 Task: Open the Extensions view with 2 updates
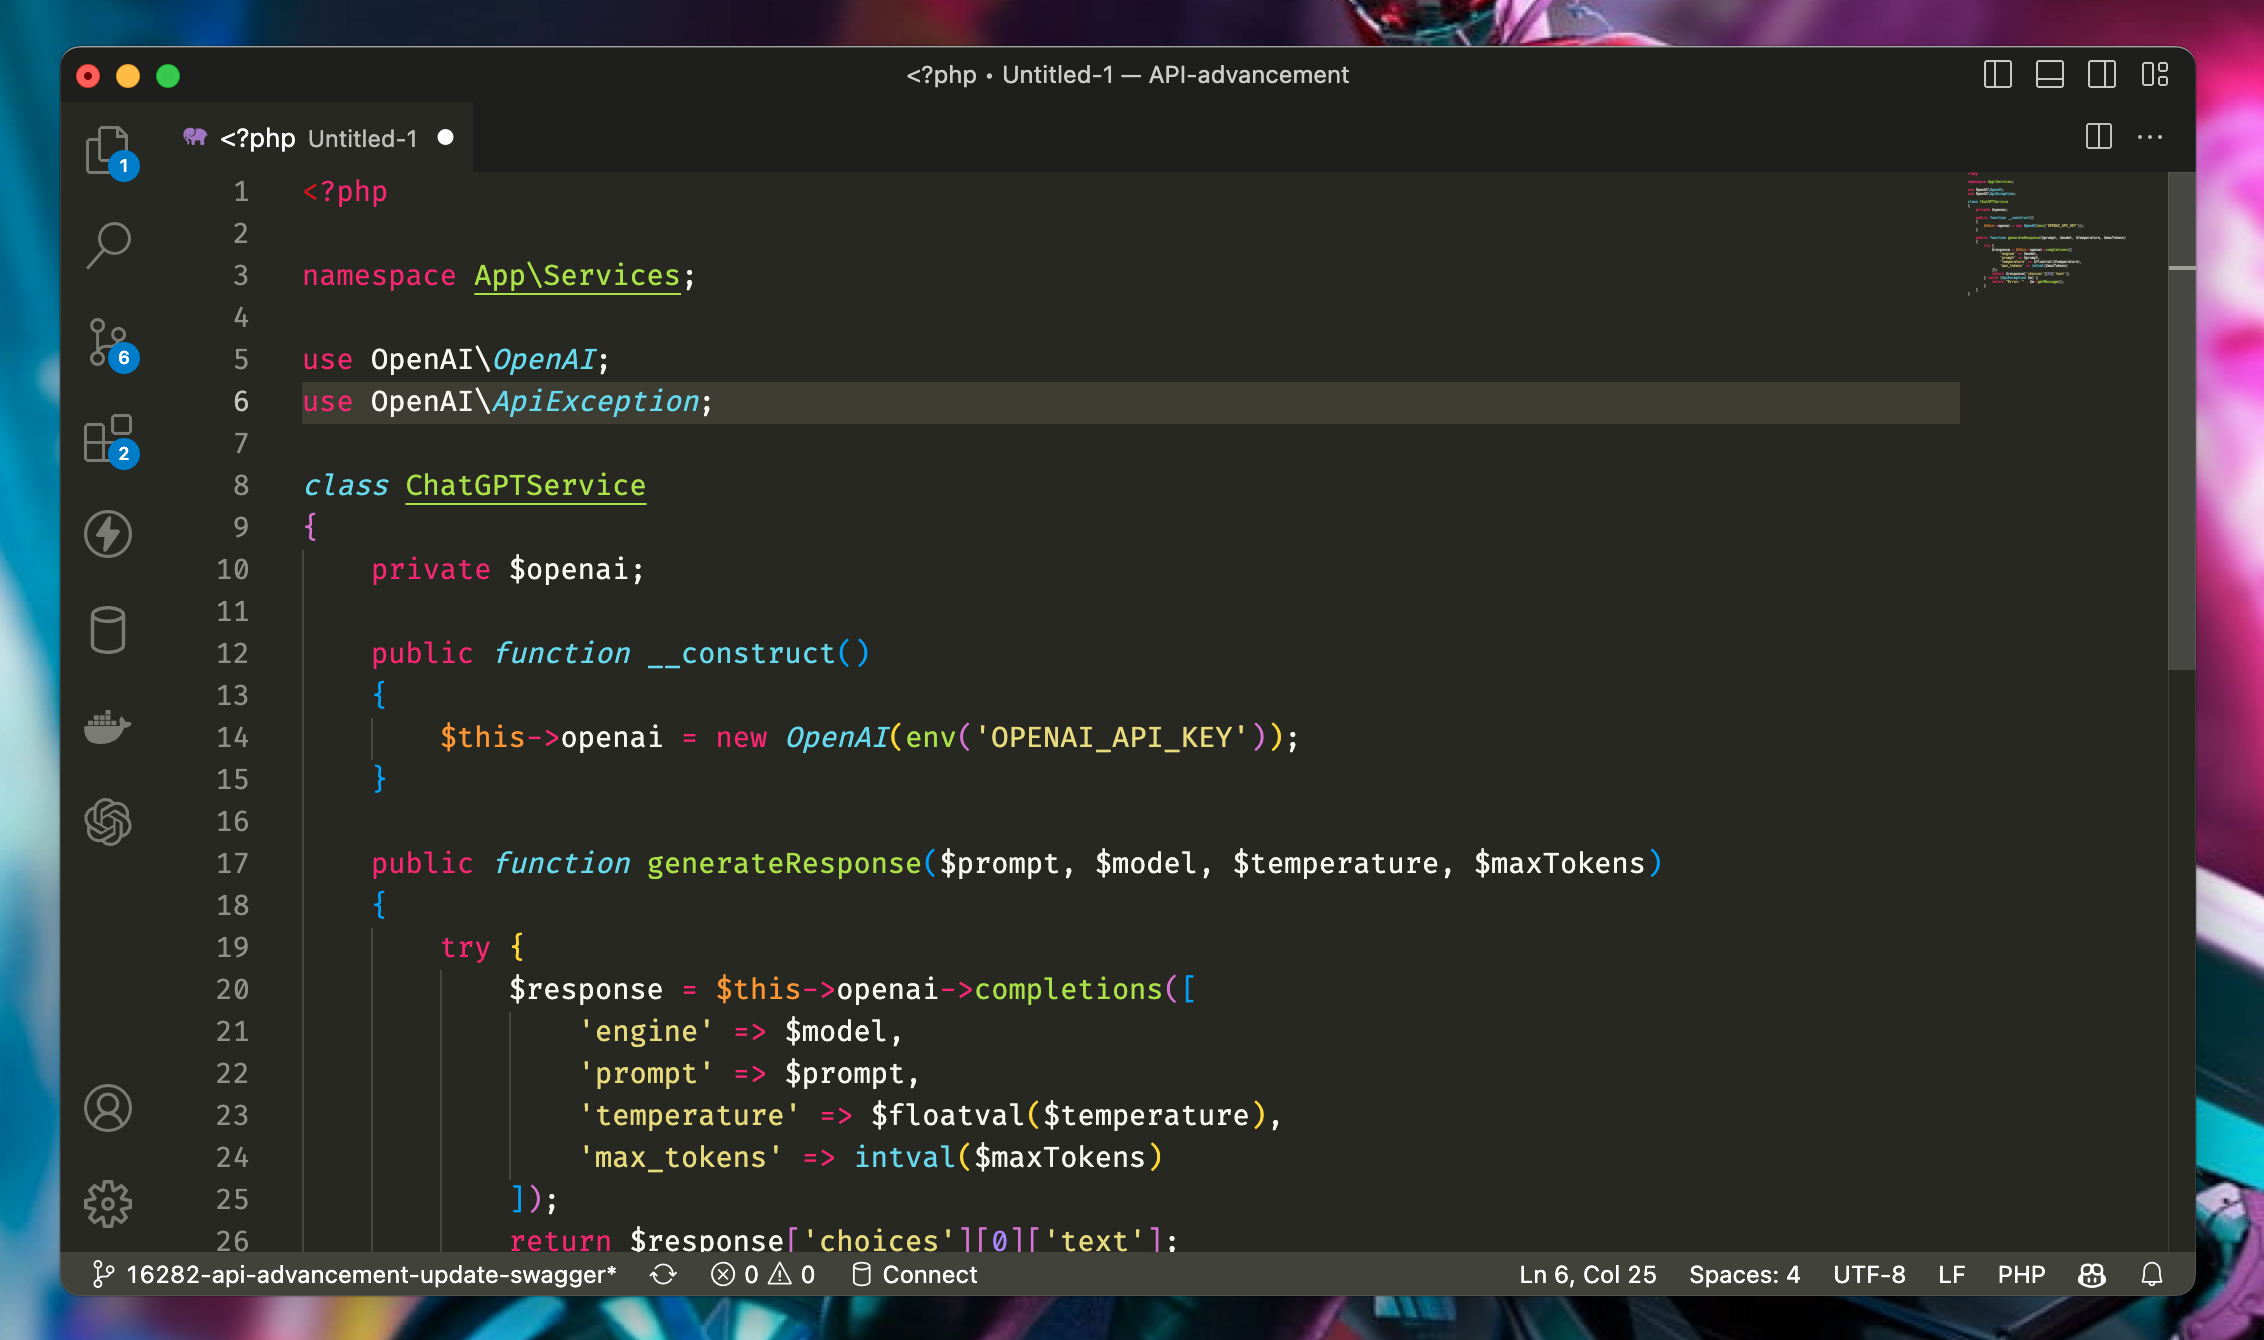(107, 437)
